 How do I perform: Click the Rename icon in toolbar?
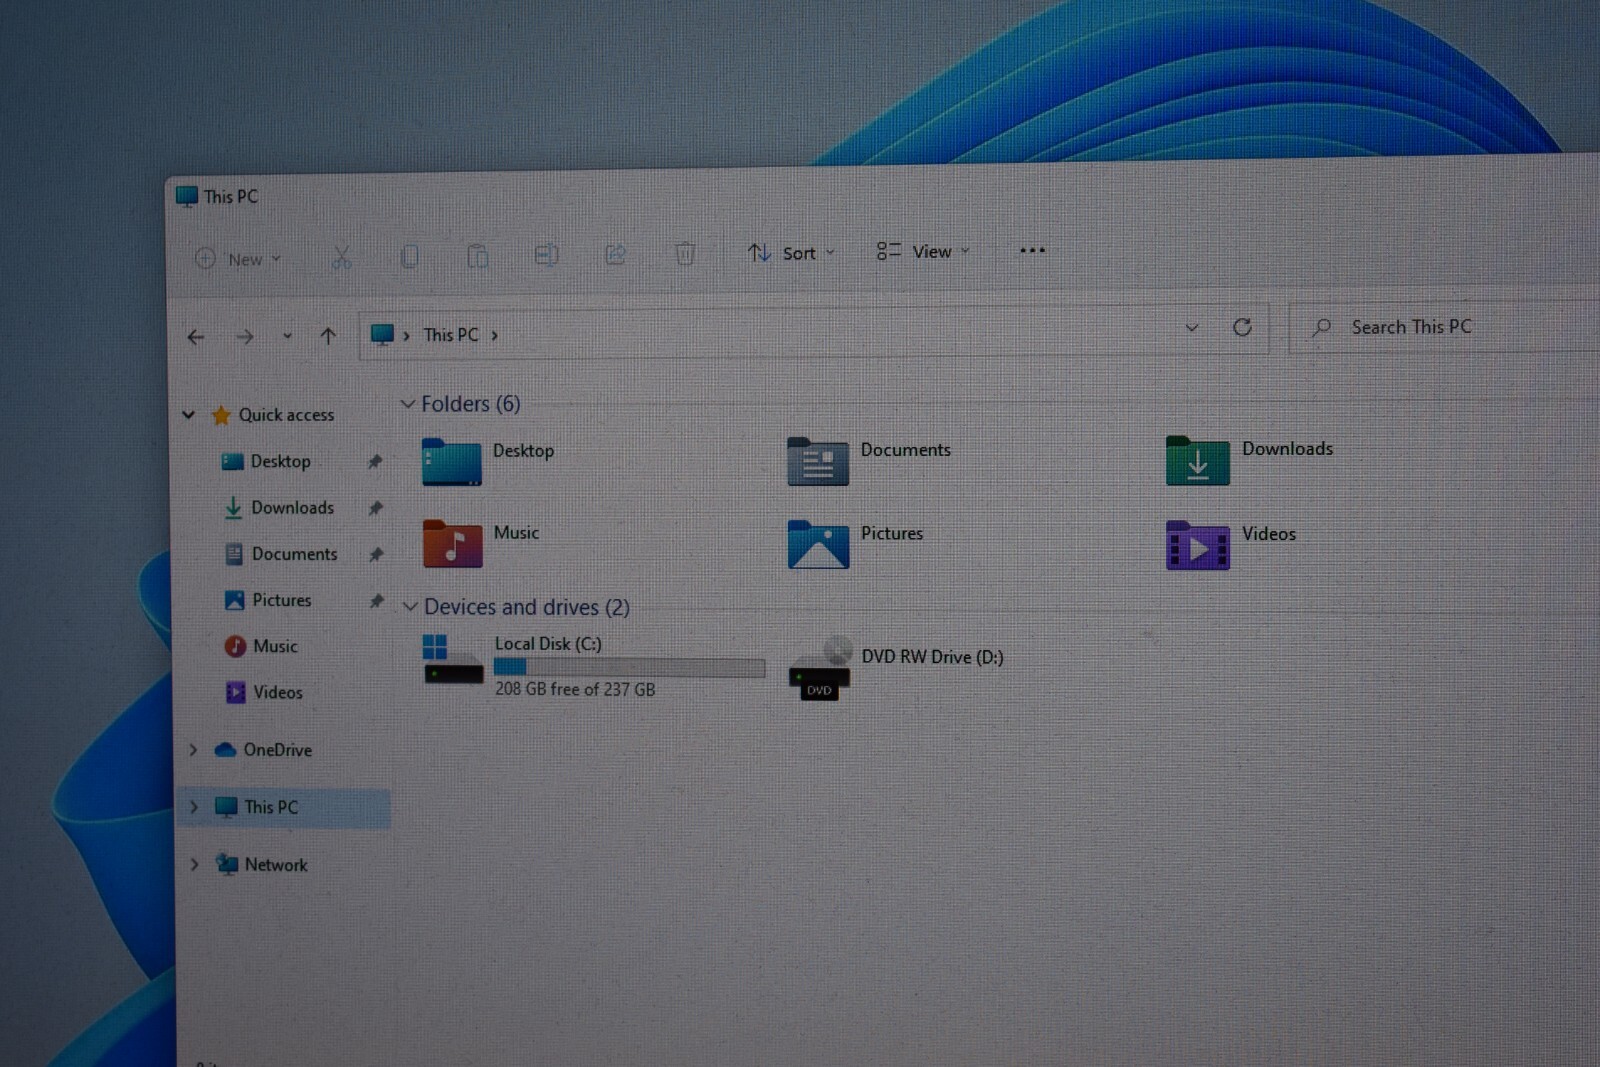[546, 256]
